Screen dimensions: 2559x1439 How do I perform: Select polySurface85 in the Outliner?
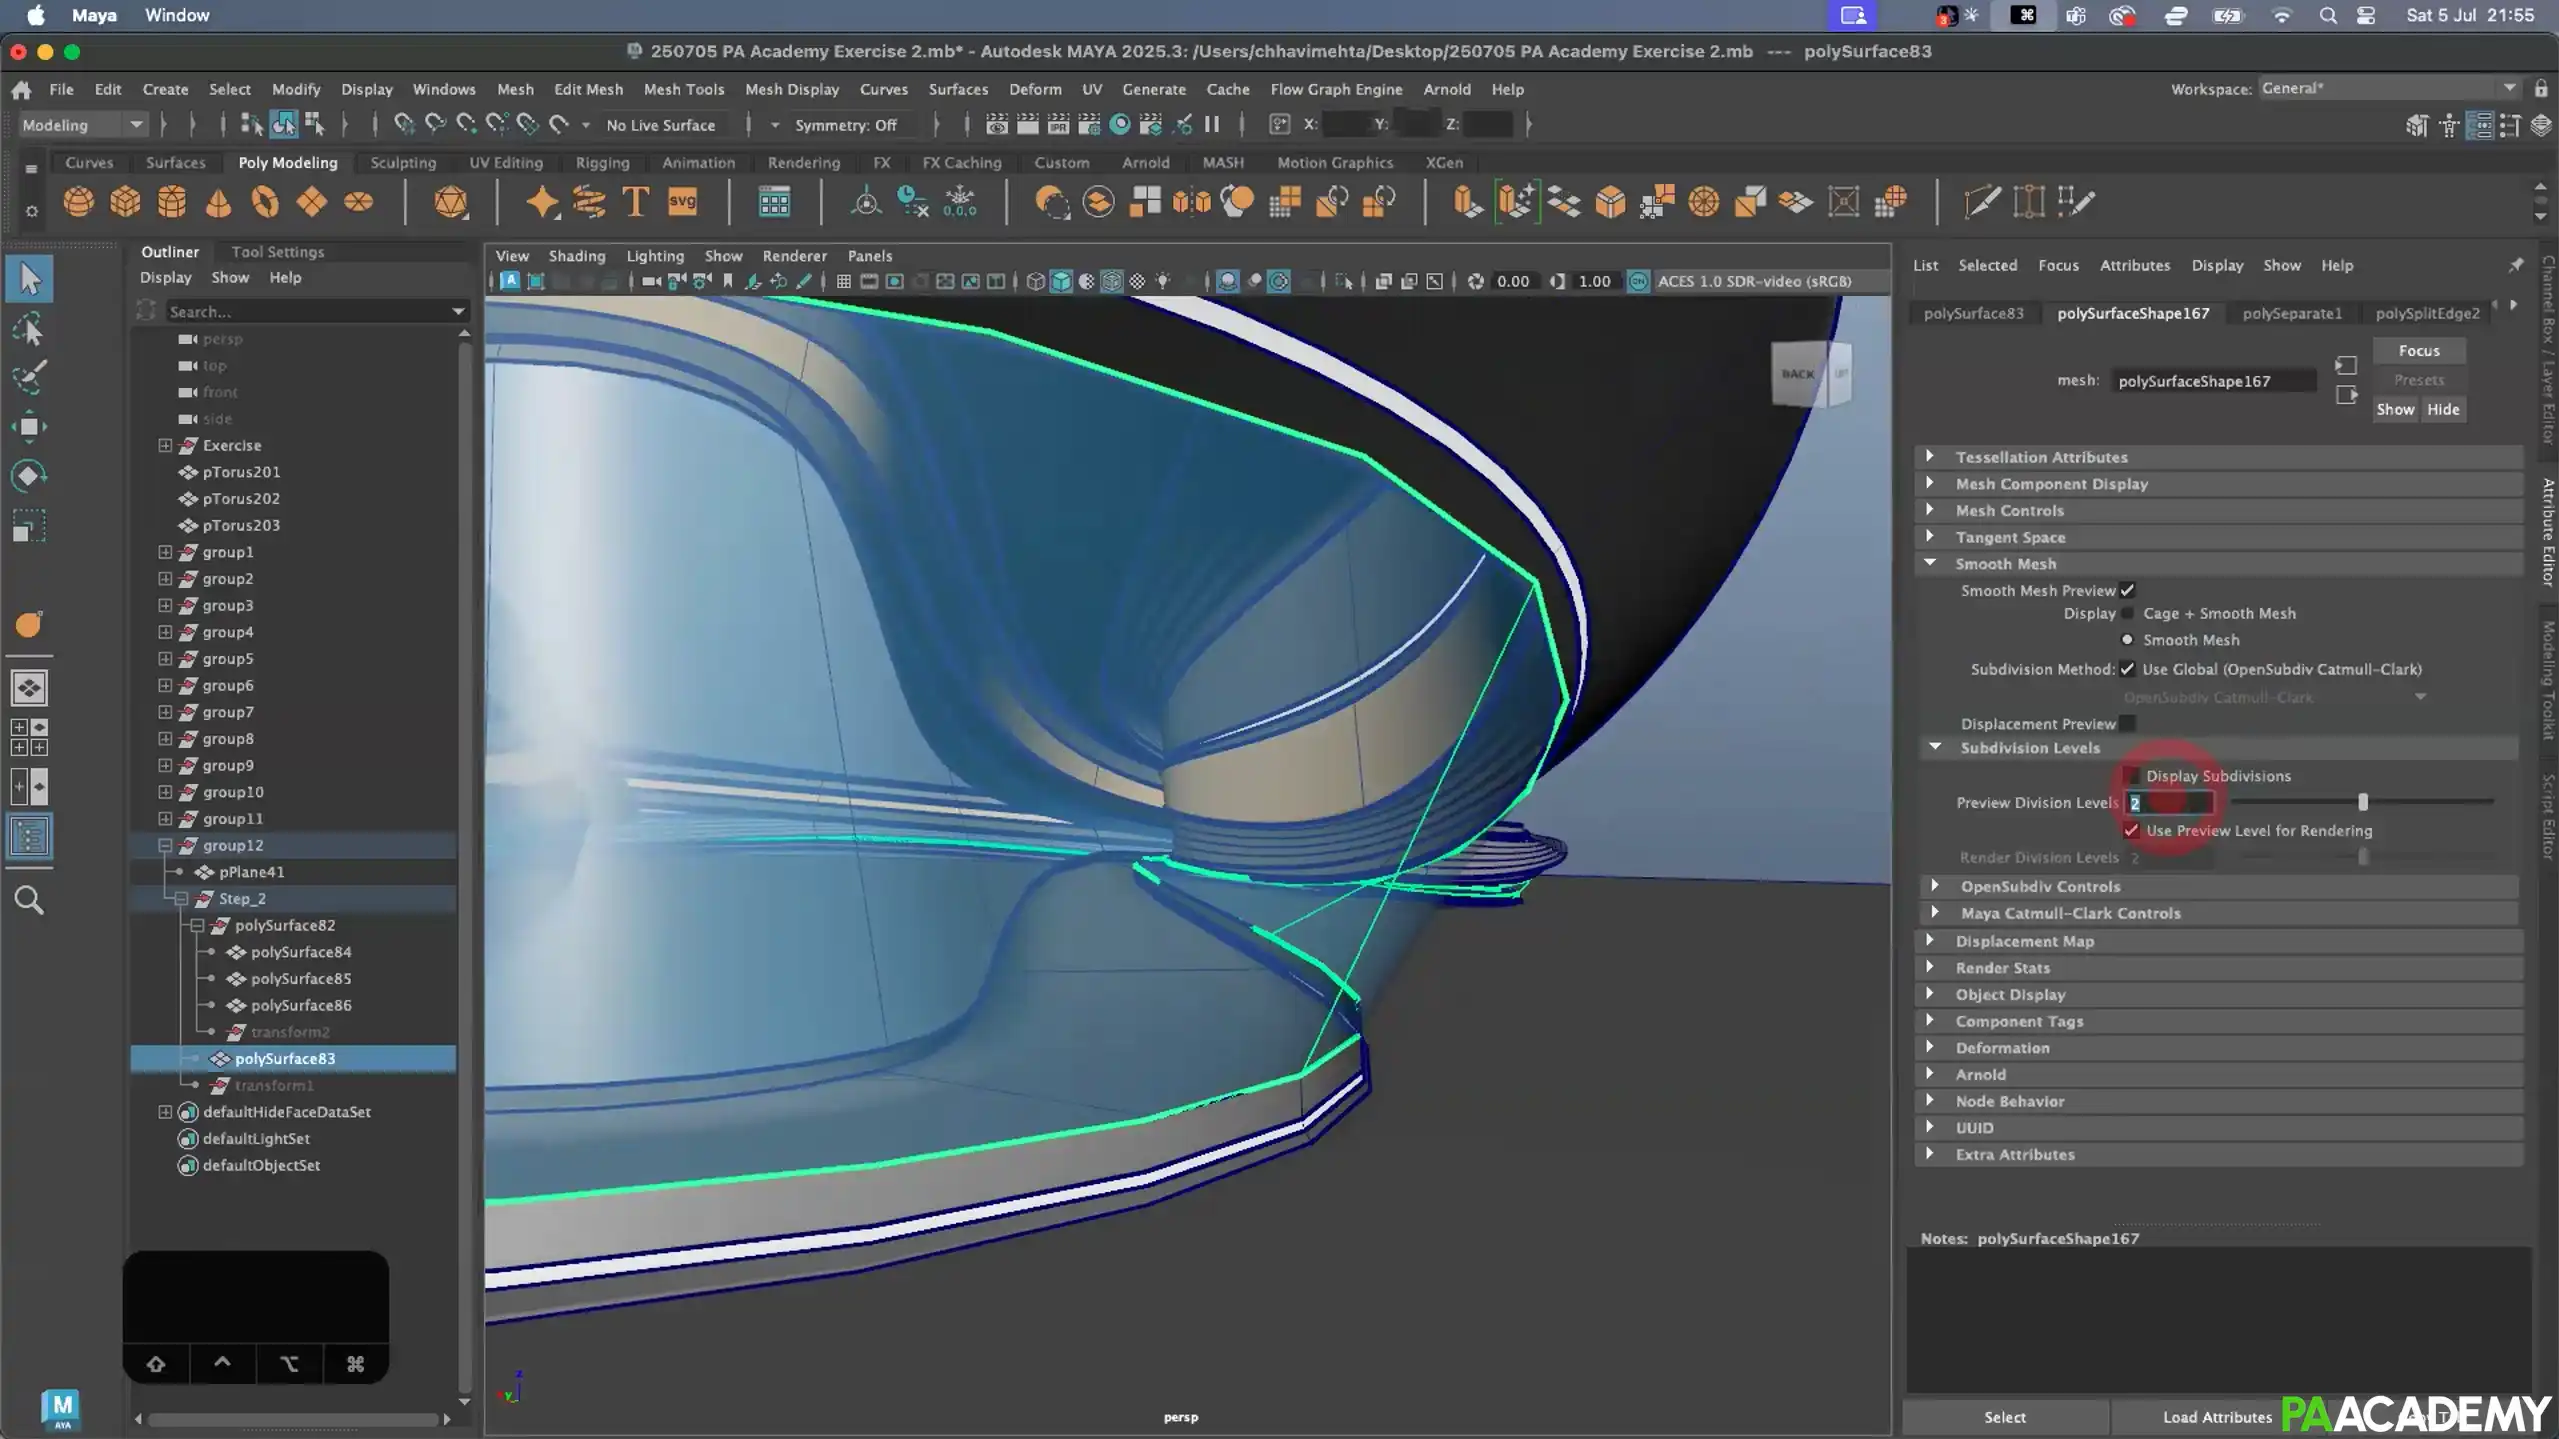(x=302, y=978)
